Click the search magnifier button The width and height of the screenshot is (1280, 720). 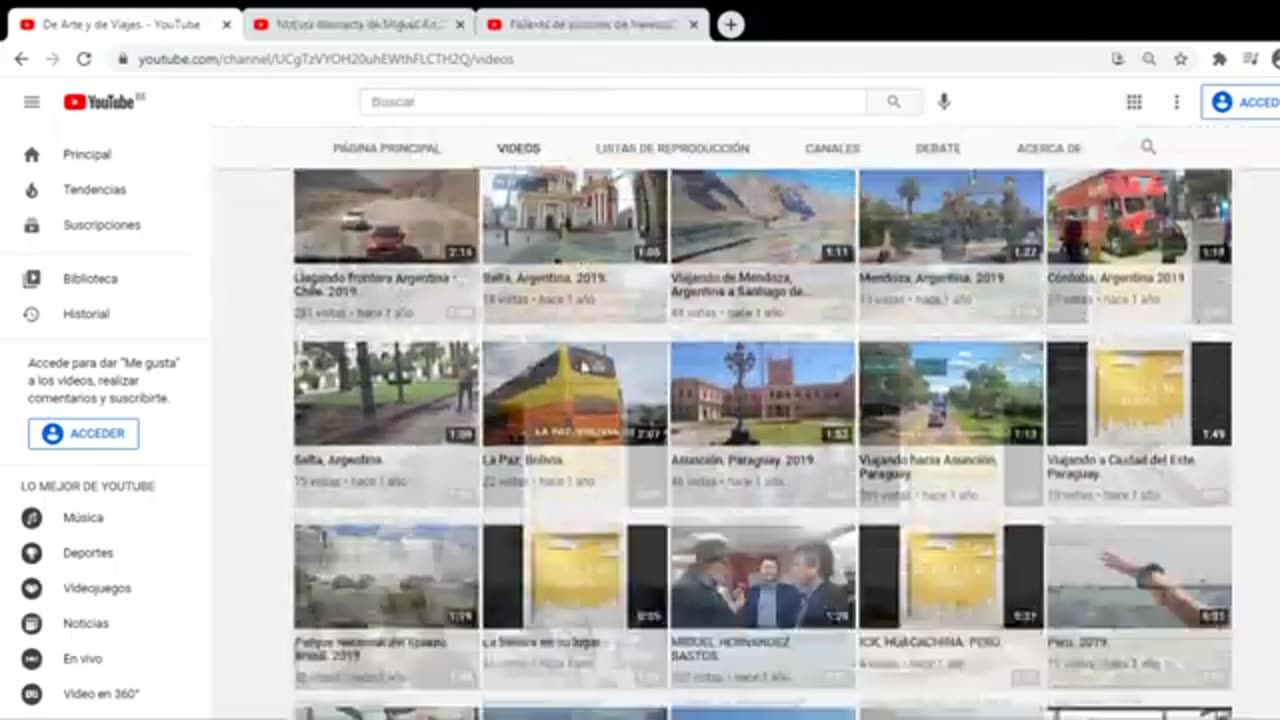coord(894,102)
